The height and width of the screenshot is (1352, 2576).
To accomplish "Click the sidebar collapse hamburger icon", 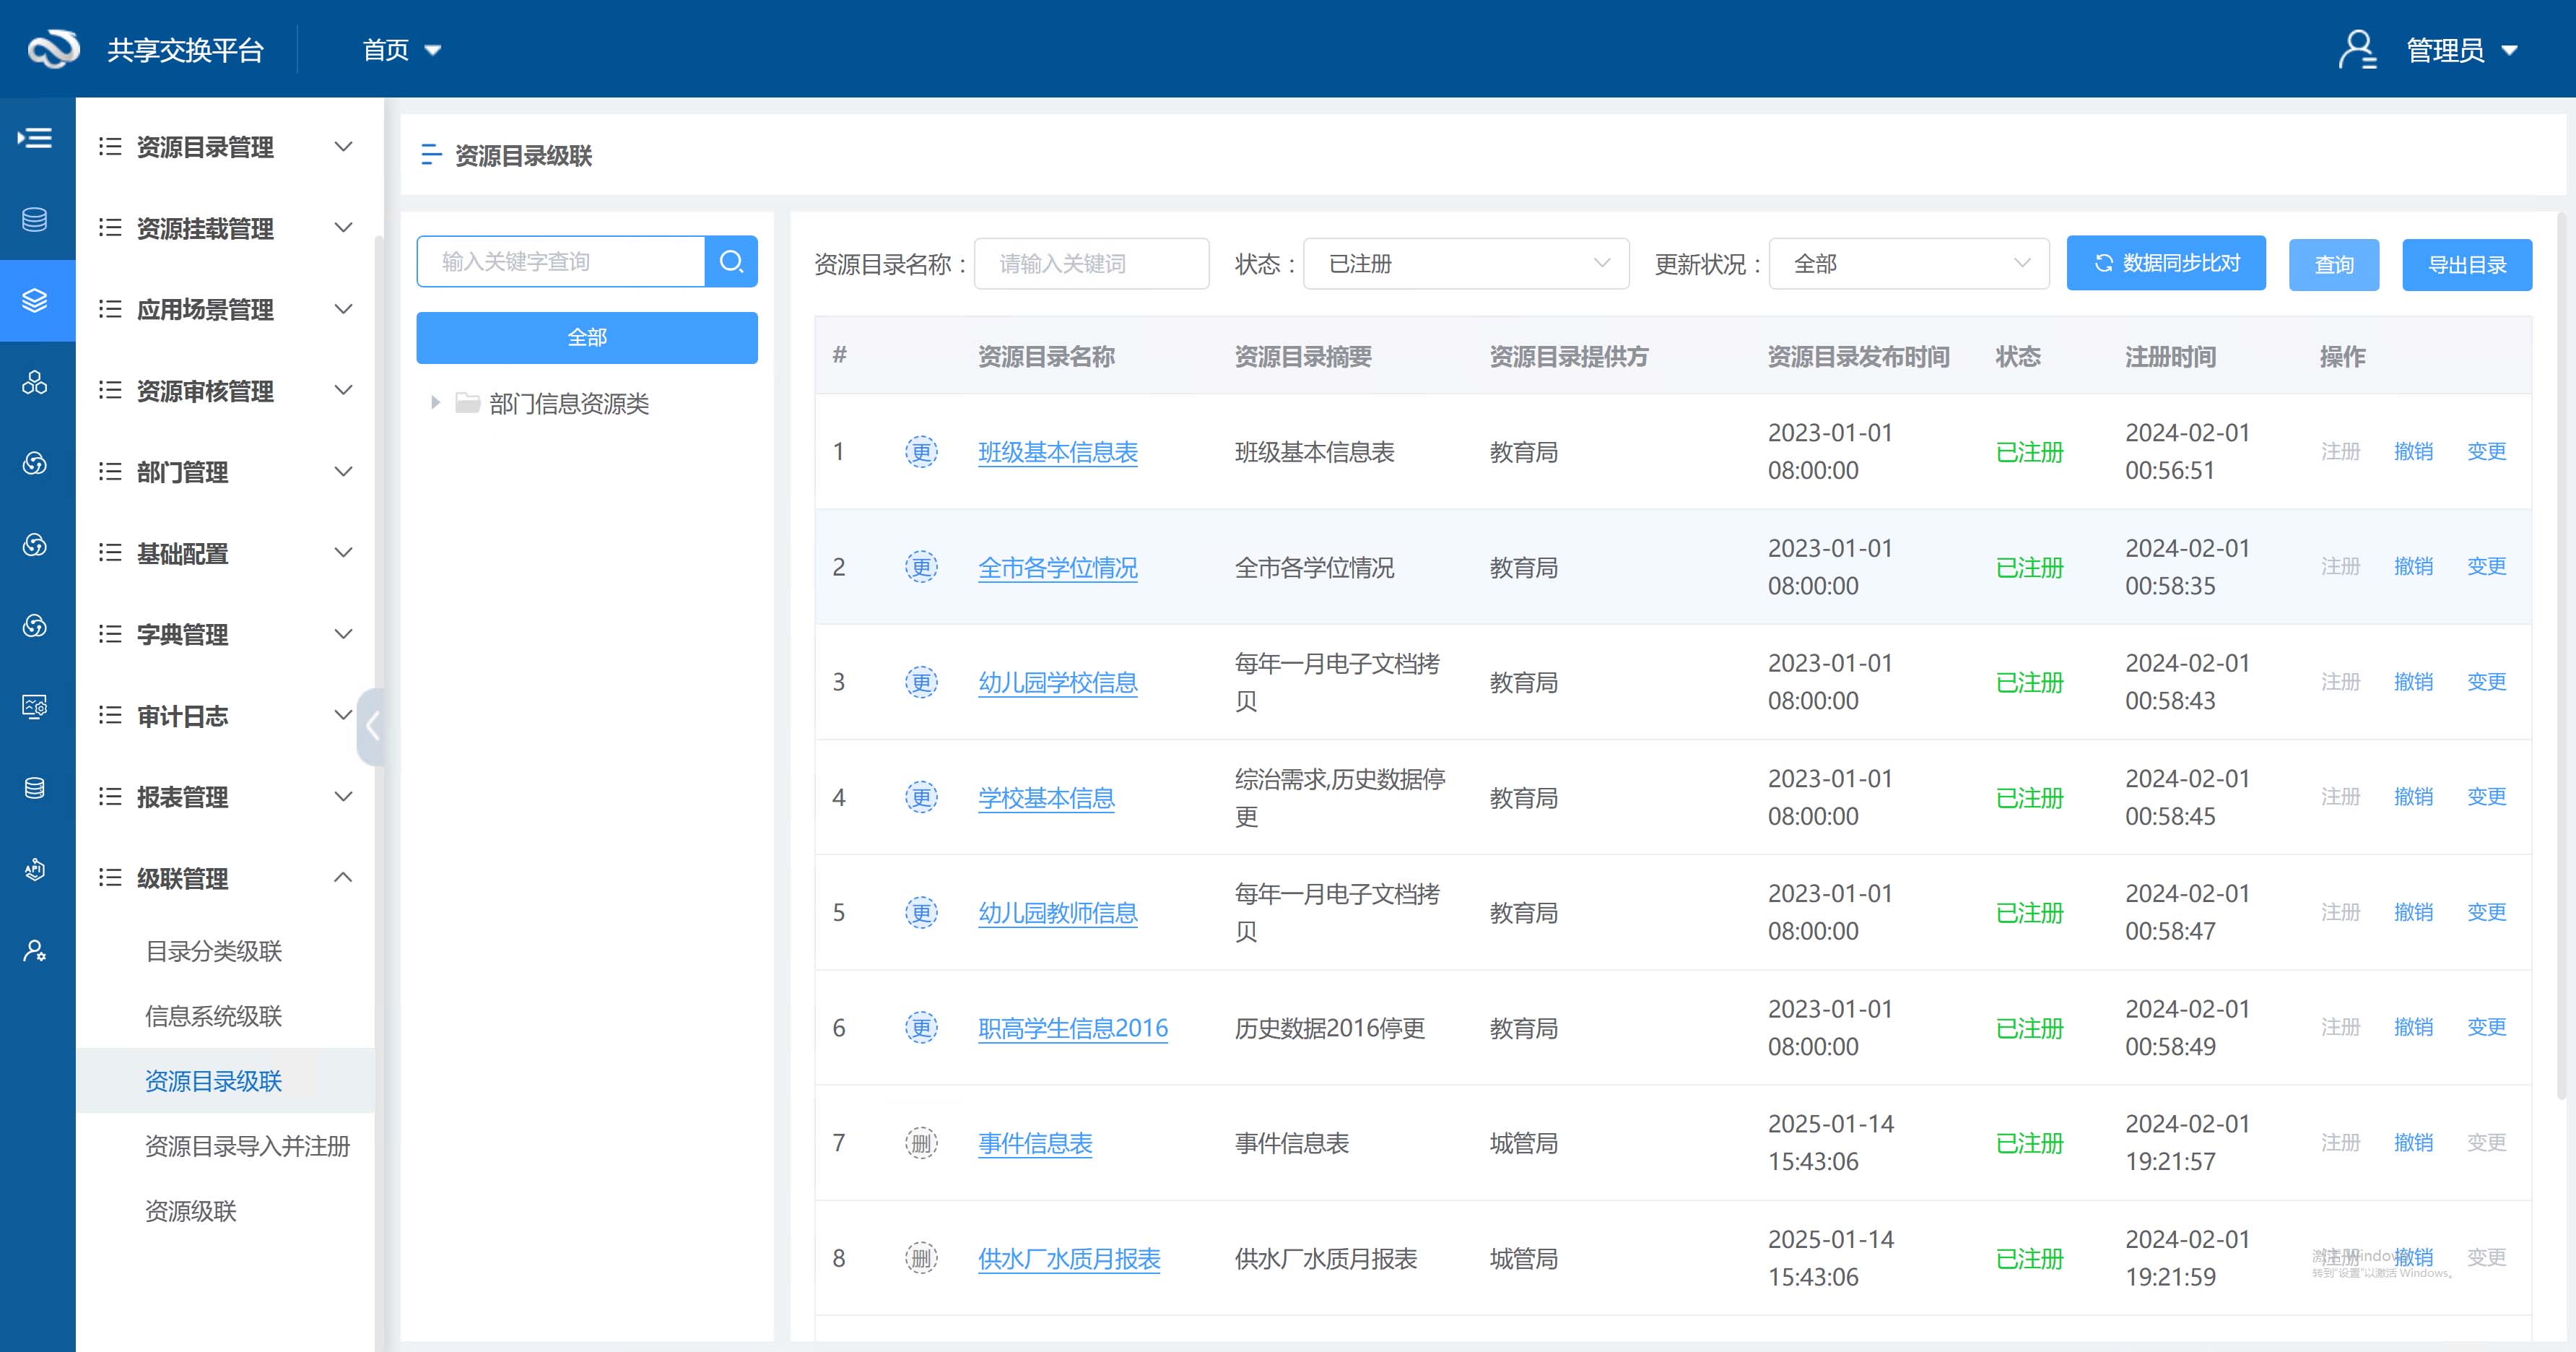I will tap(35, 138).
